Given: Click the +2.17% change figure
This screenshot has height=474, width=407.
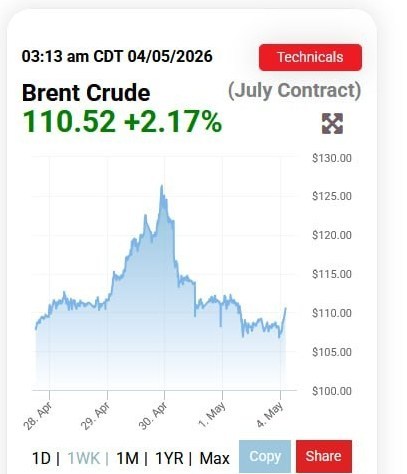Looking at the screenshot, I should pos(173,121).
